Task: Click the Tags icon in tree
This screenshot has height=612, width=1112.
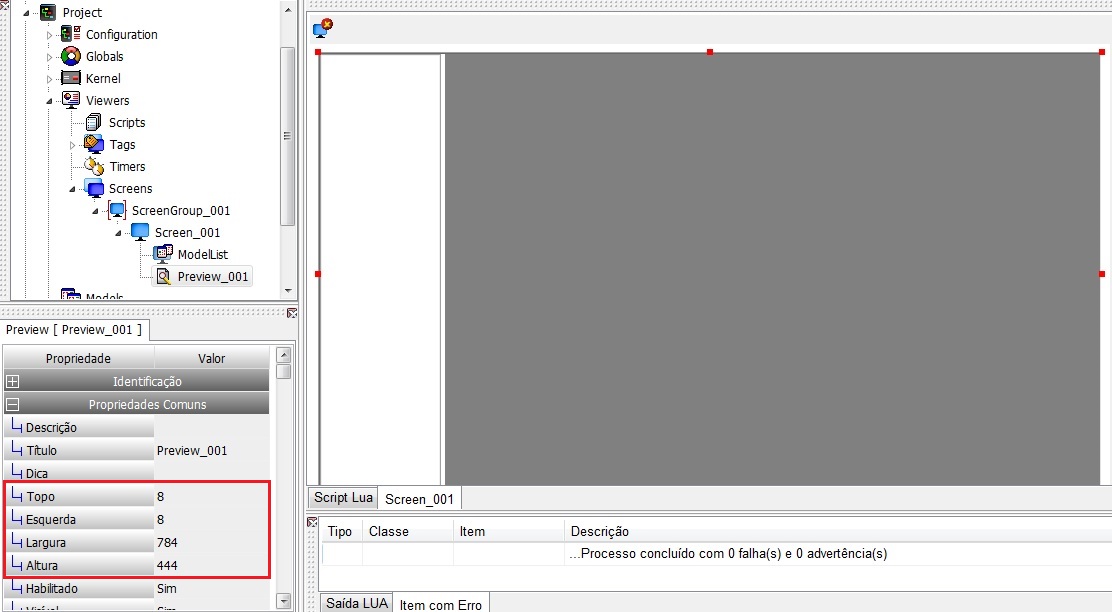Action: [94, 144]
